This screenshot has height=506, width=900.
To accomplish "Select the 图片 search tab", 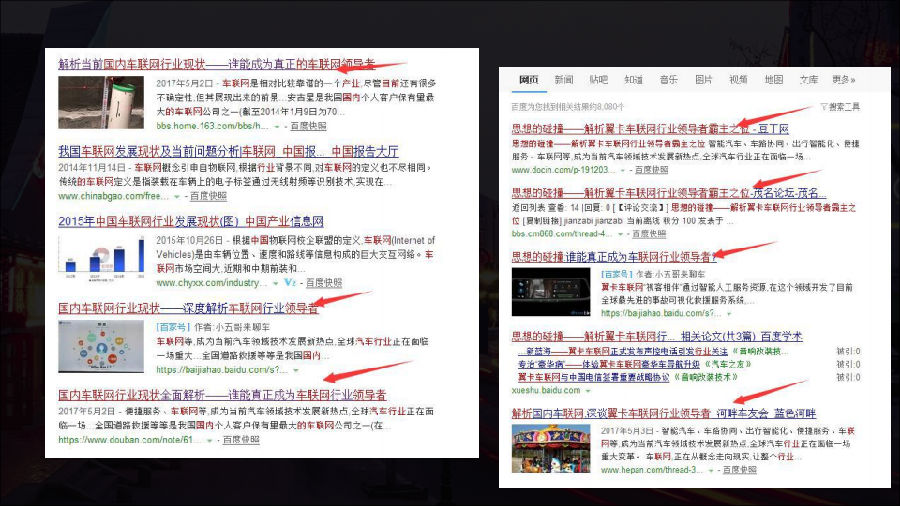I will click(703, 79).
